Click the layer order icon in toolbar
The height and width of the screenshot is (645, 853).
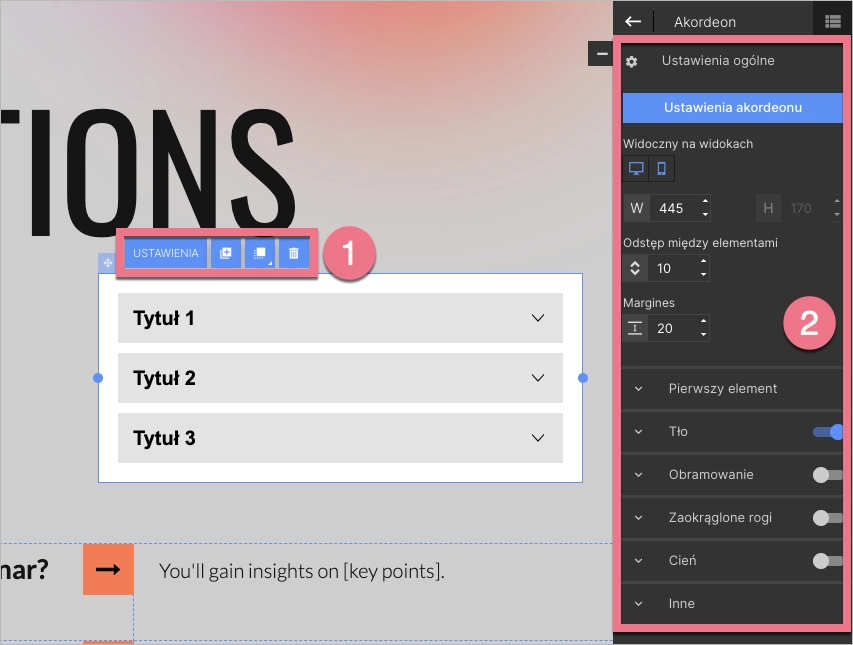click(260, 254)
